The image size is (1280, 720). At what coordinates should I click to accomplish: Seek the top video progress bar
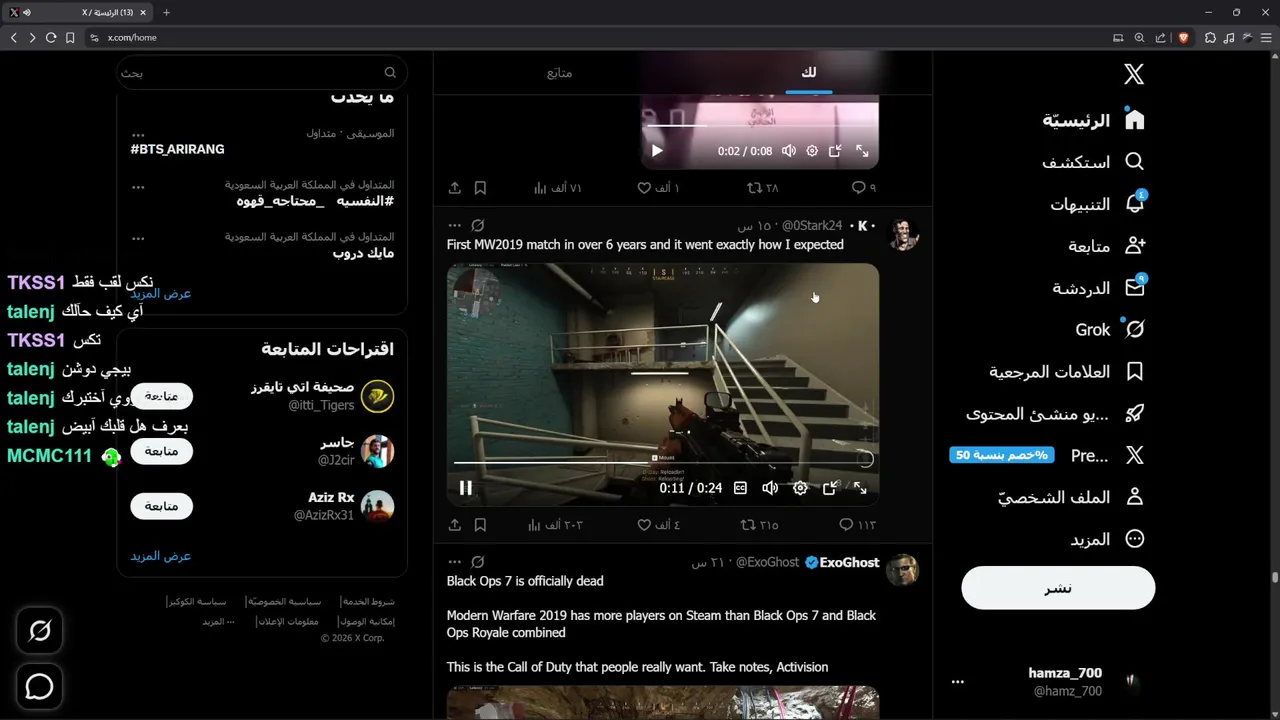tap(759, 125)
